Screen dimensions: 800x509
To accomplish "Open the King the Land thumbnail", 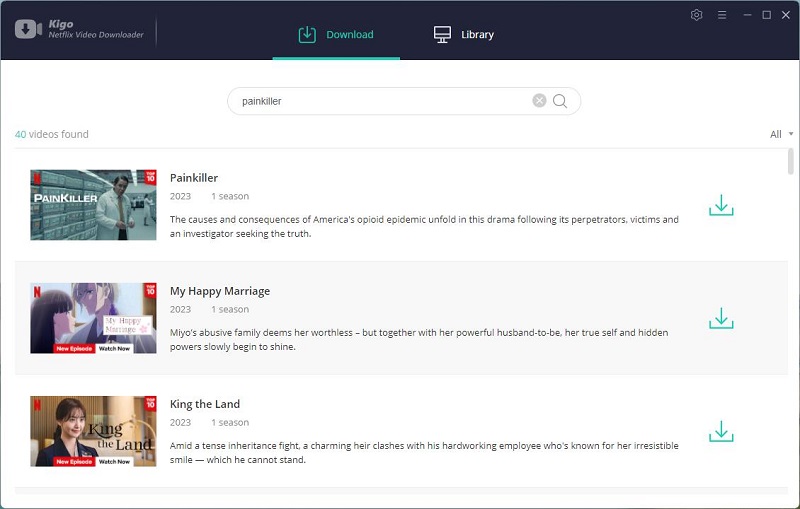I will tap(93, 431).
